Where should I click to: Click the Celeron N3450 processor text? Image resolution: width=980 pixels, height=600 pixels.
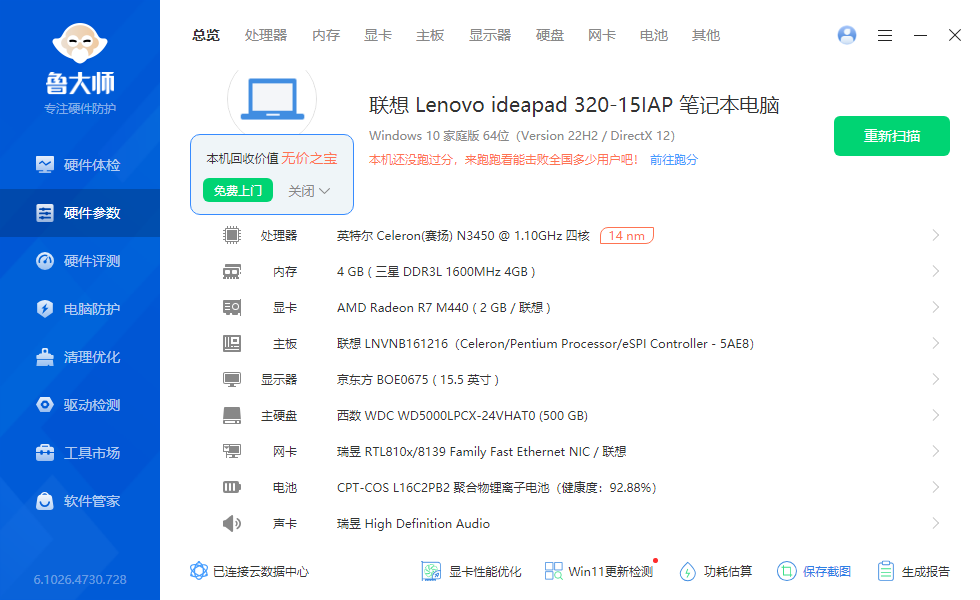(x=463, y=236)
